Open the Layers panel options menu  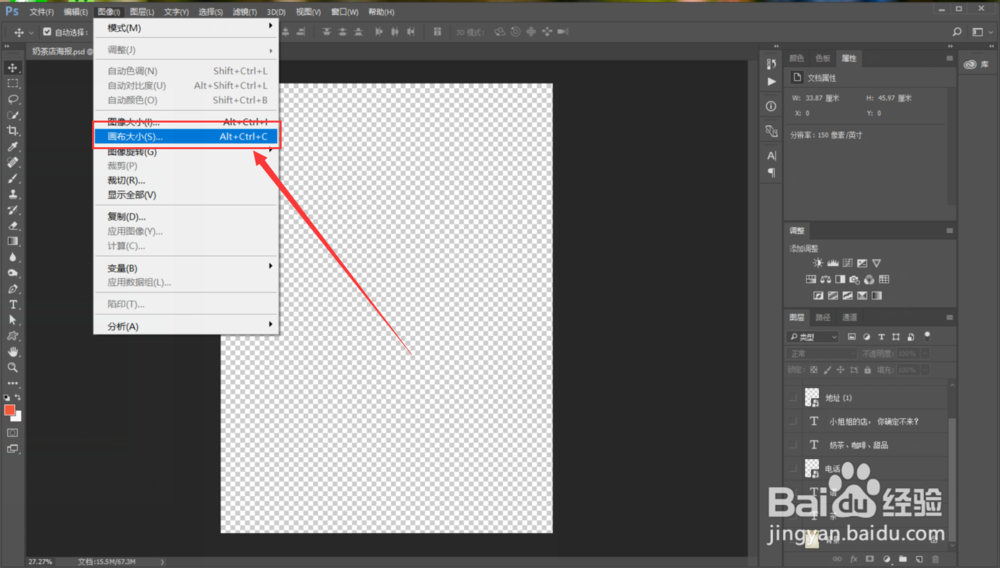[949, 317]
